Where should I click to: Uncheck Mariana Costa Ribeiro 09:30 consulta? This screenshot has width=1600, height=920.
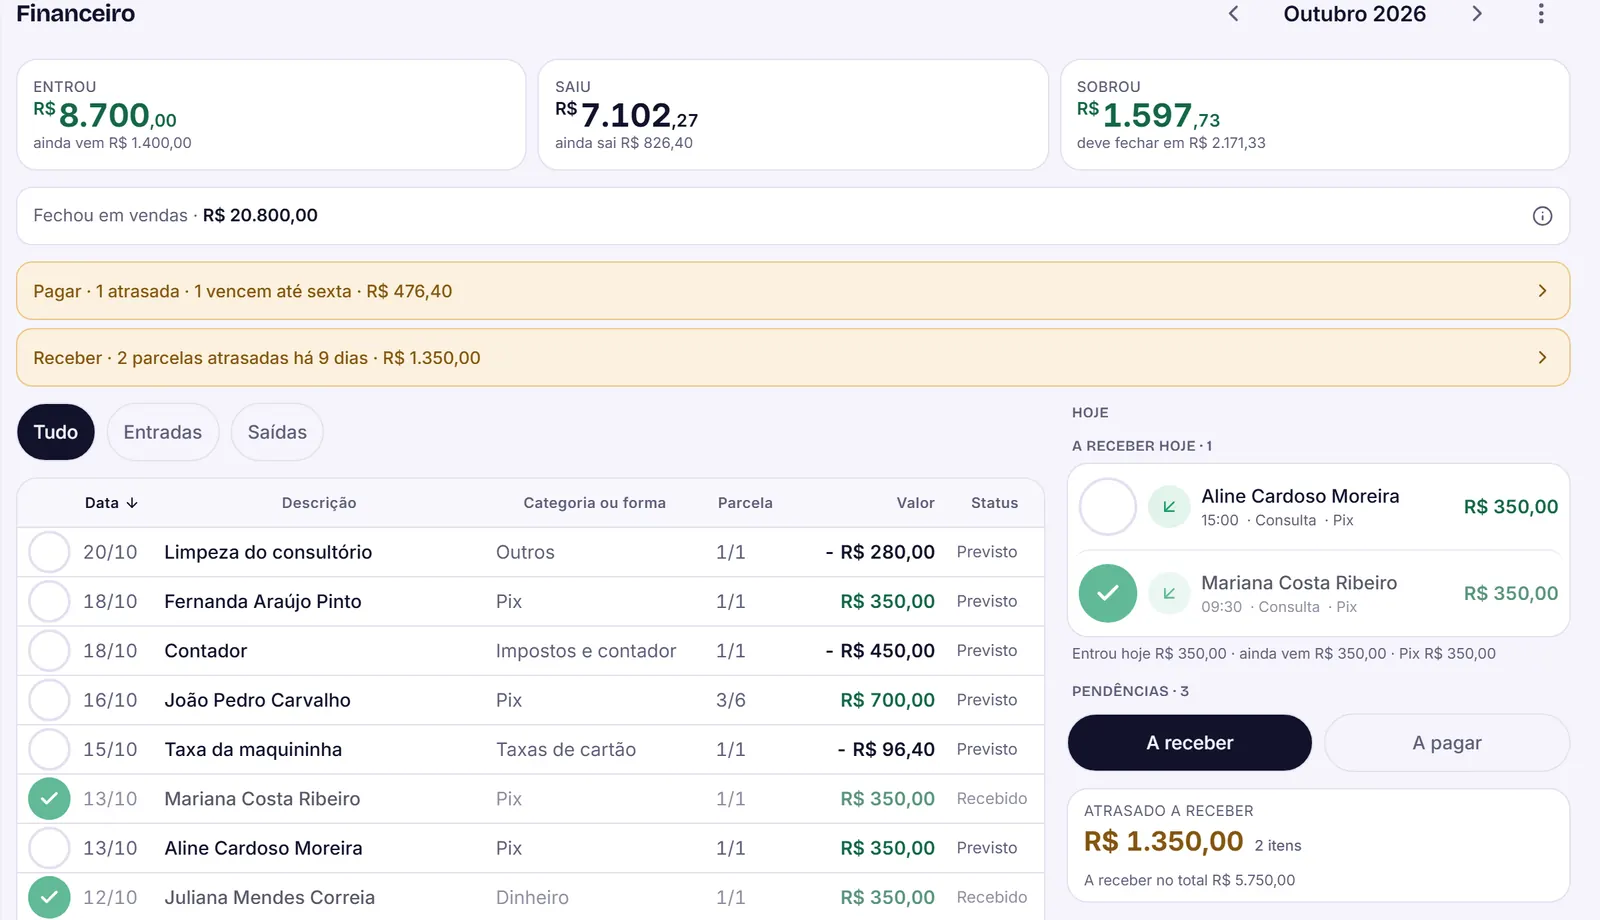1108,593
